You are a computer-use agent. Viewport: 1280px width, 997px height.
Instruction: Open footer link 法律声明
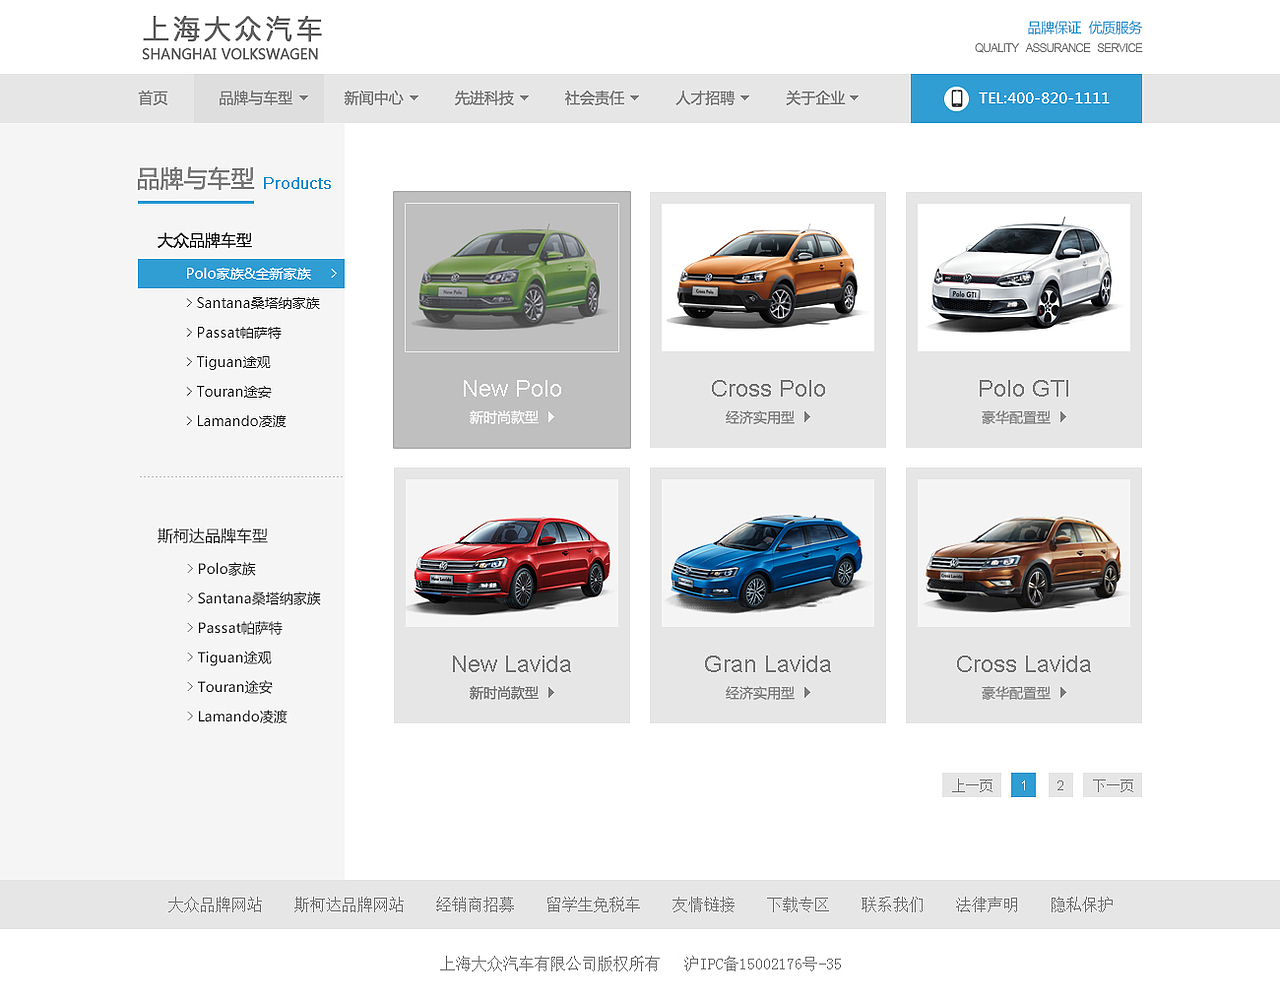[987, 905]
